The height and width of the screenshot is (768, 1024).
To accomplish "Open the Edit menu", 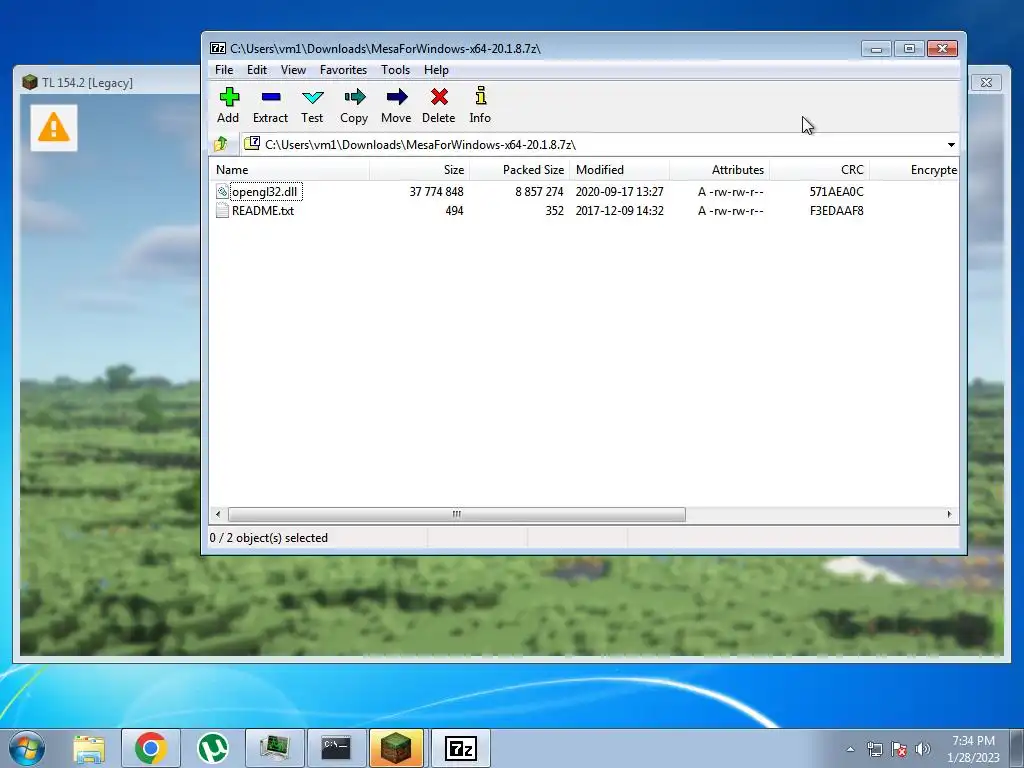I will point(257,70).
